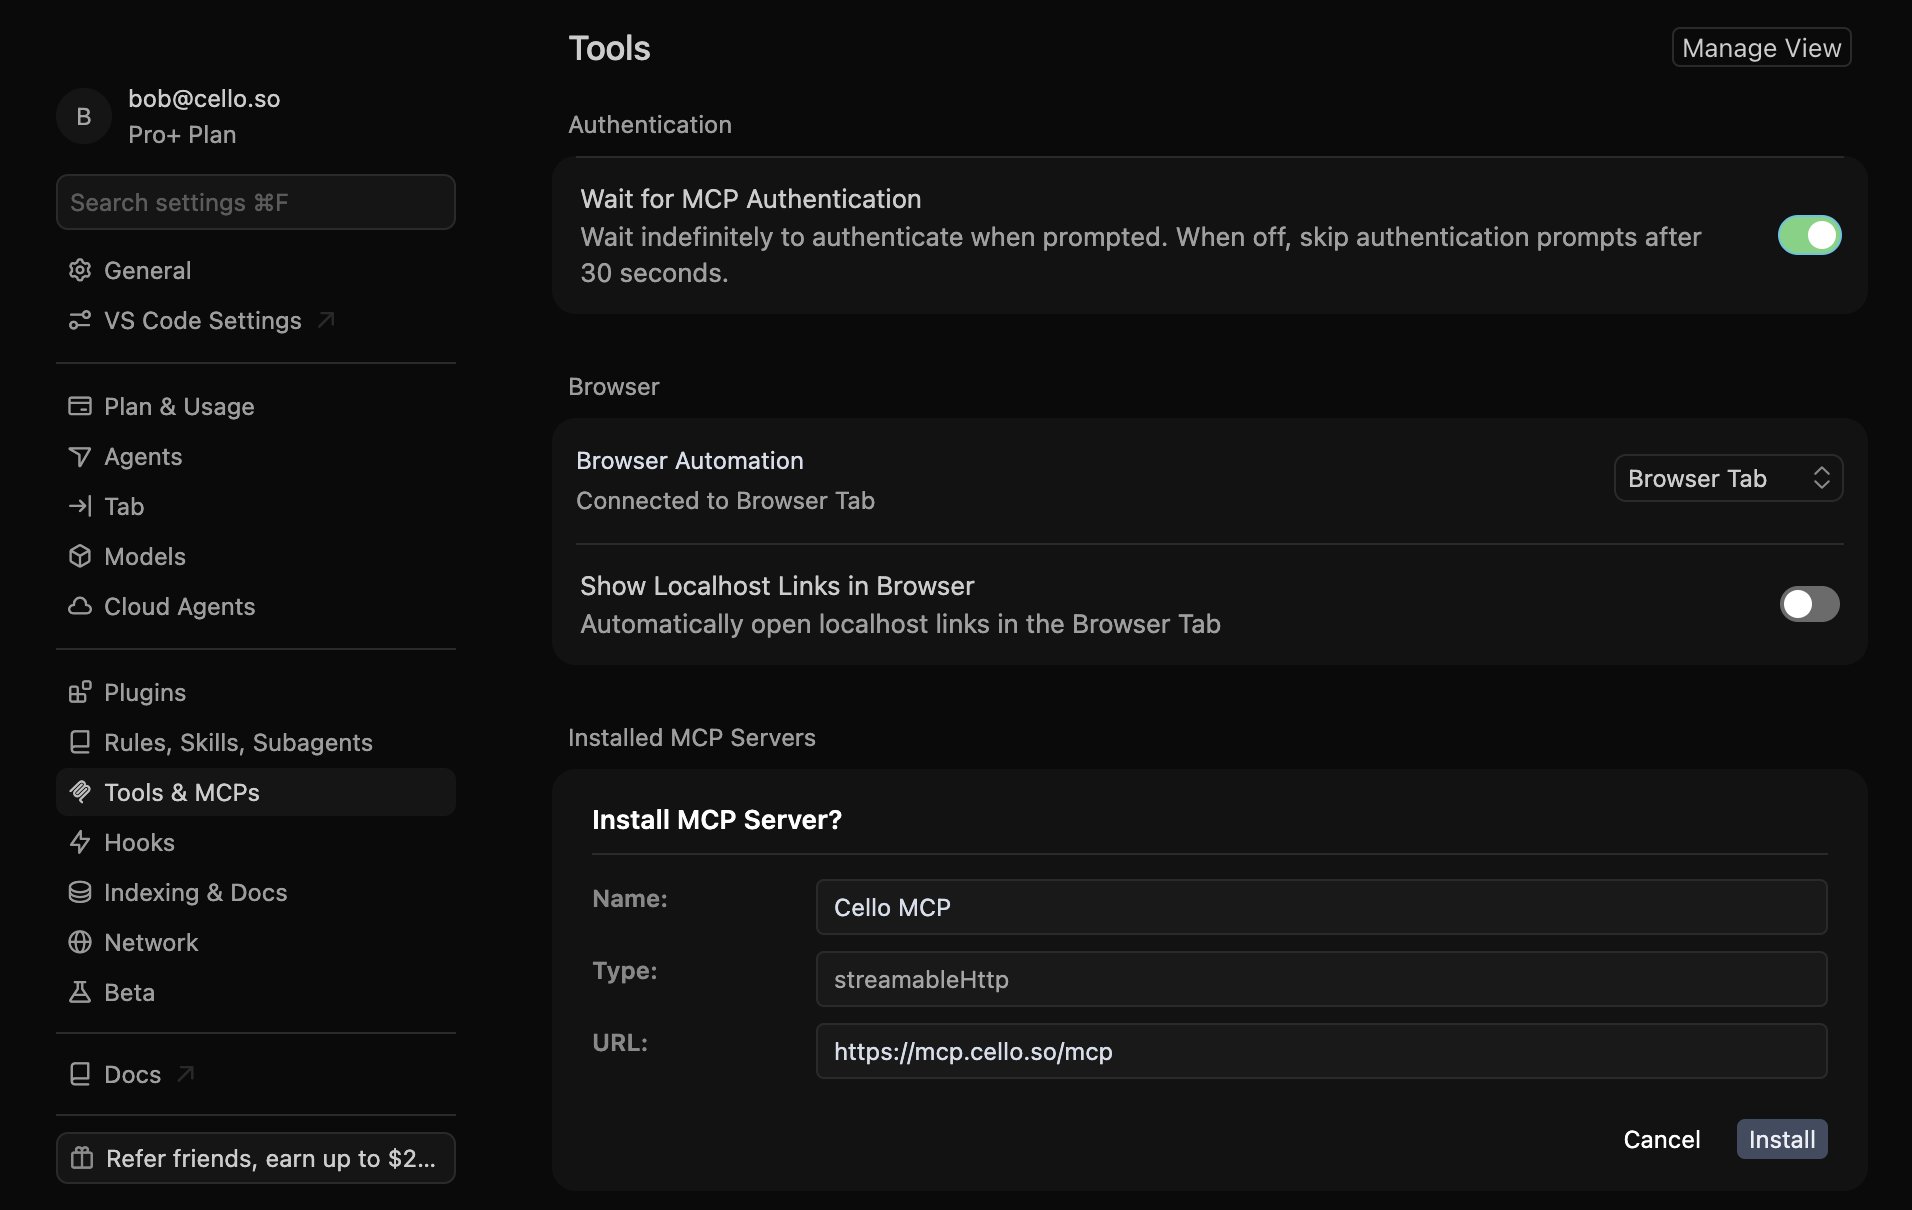
Task: Click the Manage View button
Action: point(1761,47)
